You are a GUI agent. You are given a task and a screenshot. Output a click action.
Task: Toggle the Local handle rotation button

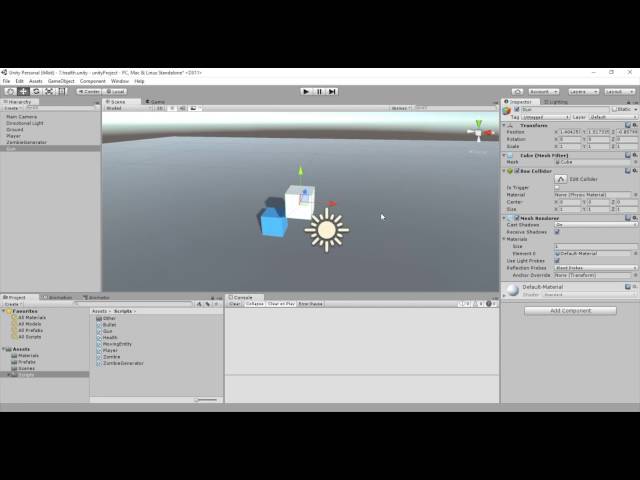(x=115, y=91)
